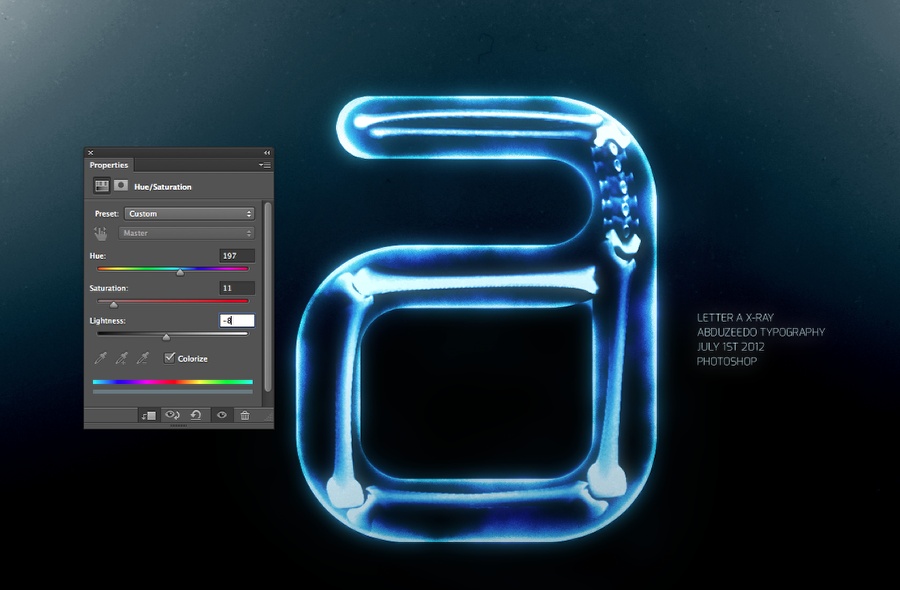Screen dimensions: 900x590
Task: Open the Master channel dropdown
Action: coord(186,233)
